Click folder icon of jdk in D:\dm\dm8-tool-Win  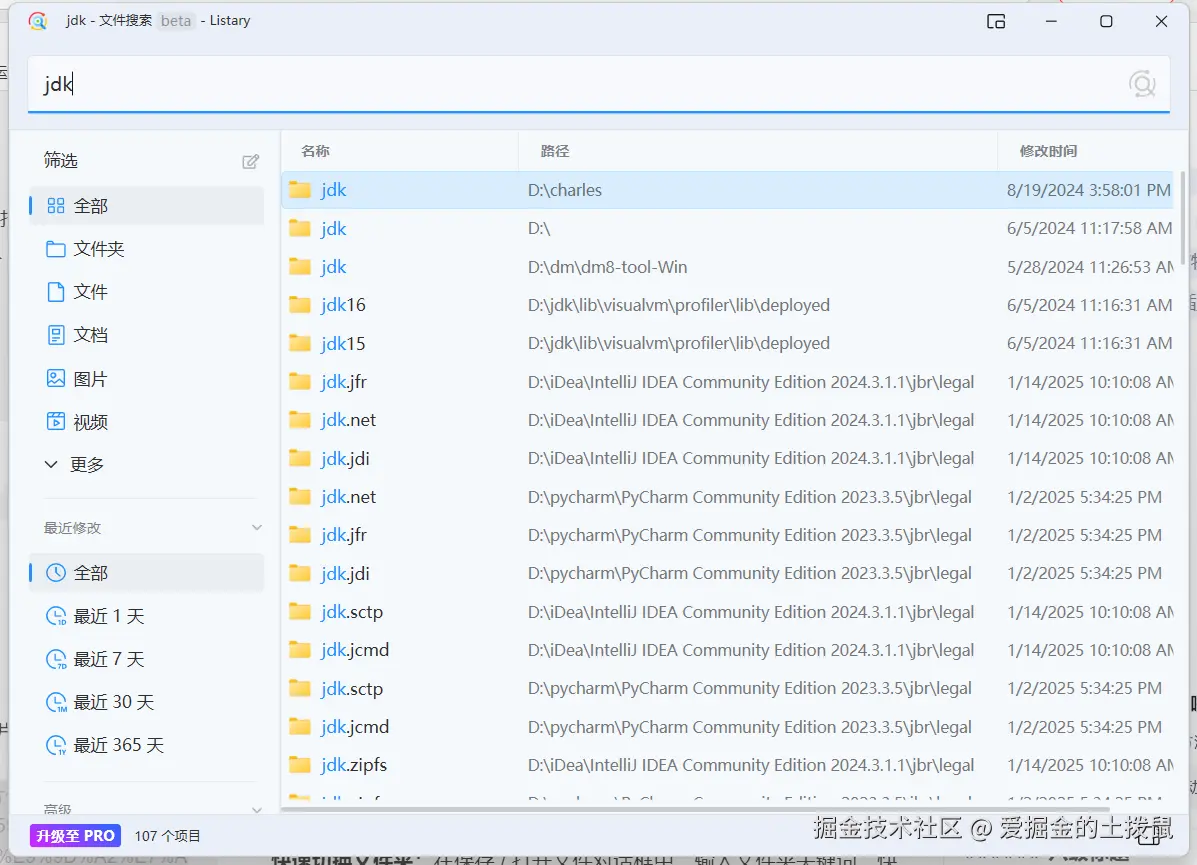(x=300, y=266)
